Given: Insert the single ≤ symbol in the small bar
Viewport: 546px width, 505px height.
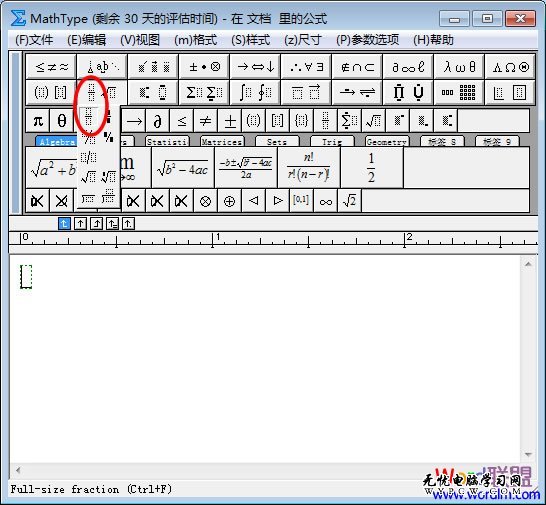Looking at the screenshot, I should [181, 121].
